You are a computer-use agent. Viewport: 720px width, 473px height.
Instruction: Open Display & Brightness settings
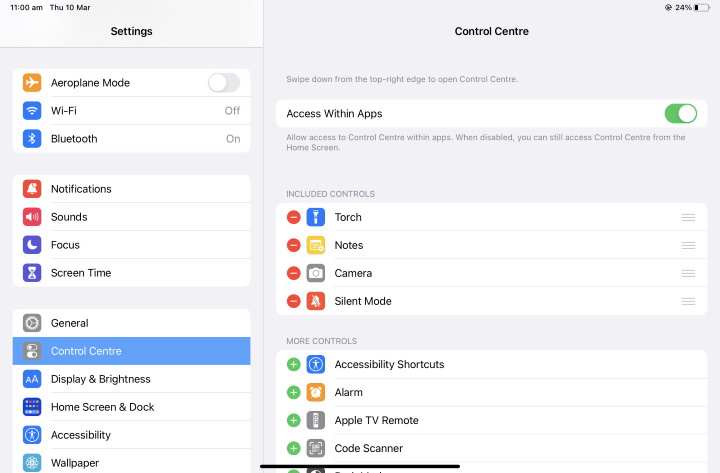tap(131, 379)
